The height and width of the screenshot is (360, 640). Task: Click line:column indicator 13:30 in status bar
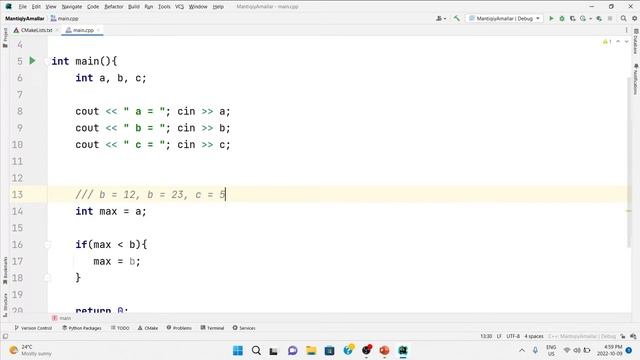(486, 336)
